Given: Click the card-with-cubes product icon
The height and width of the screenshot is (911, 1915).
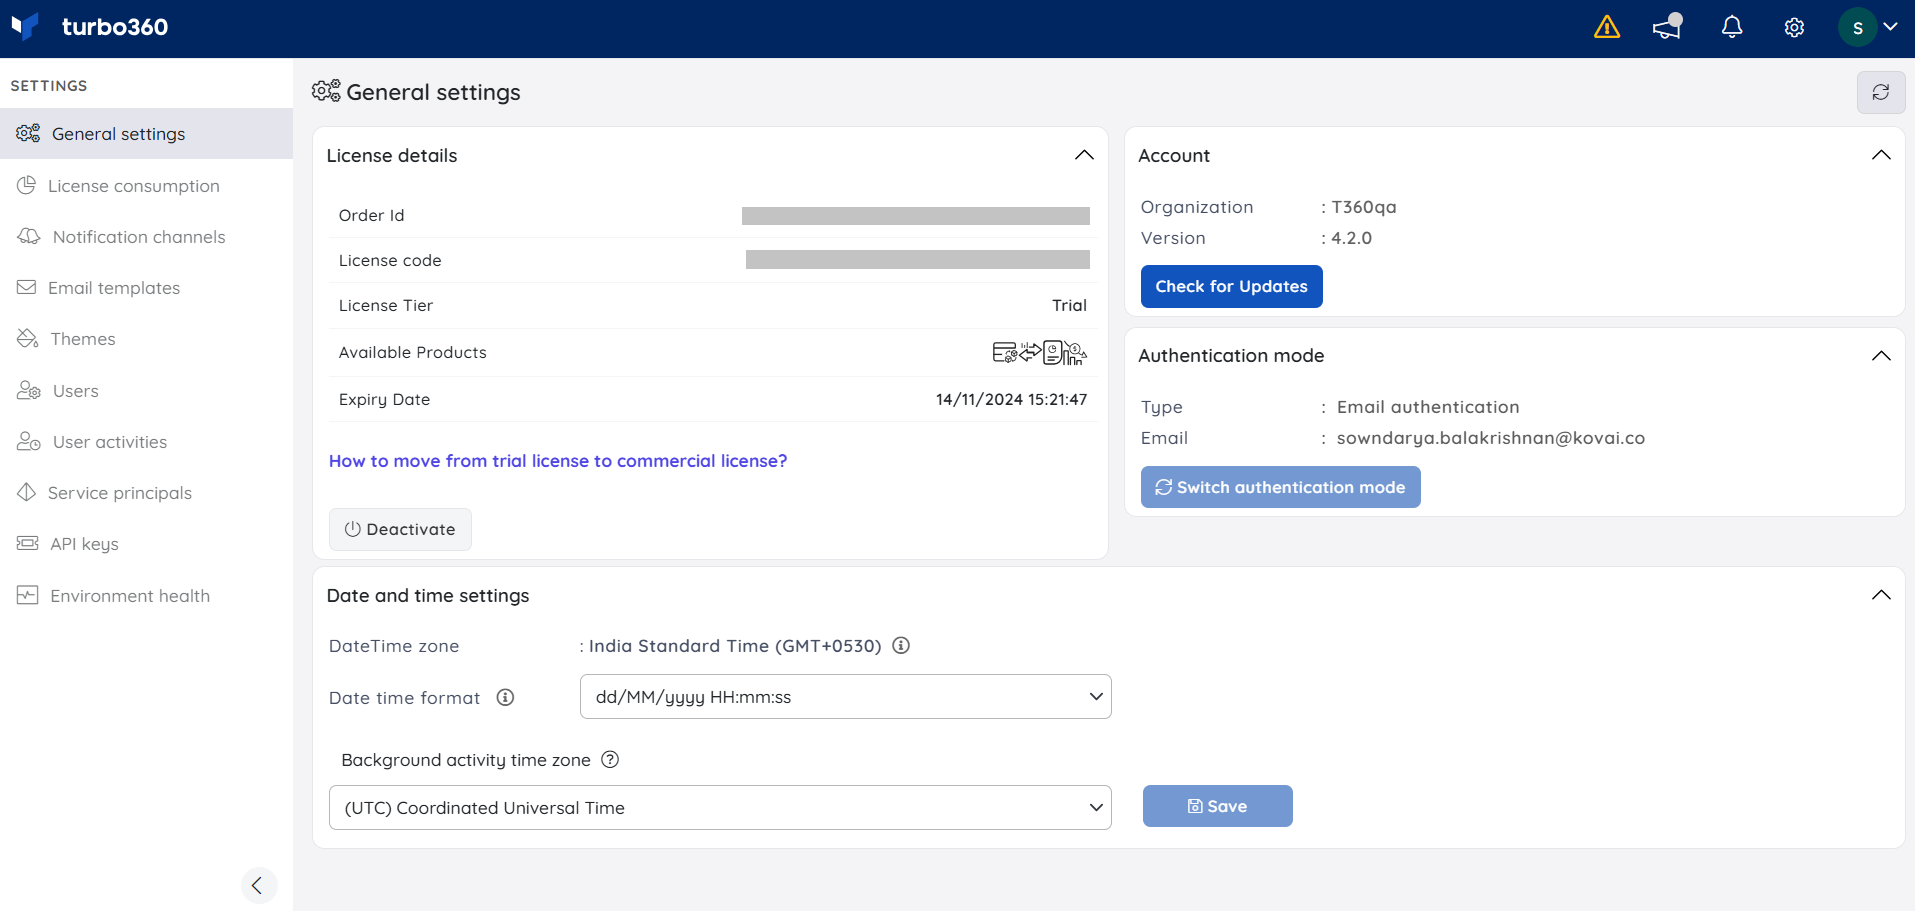Looking at the screenshot, I should tap(1004, 352).
